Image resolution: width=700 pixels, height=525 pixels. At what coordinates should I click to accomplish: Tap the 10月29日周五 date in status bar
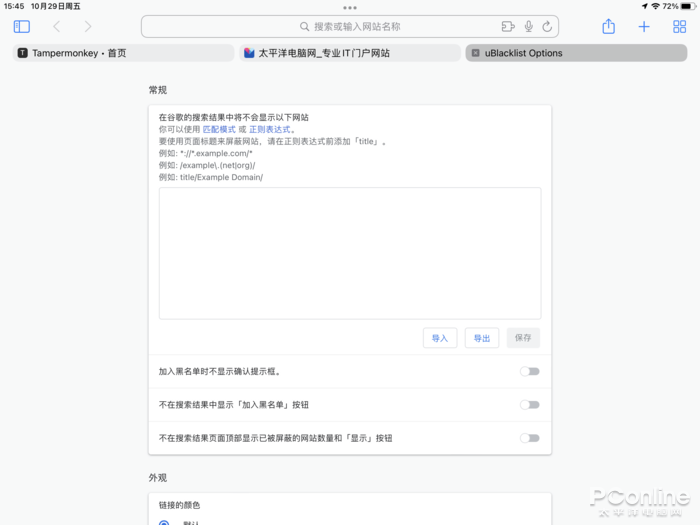click(x=56, y=6)
